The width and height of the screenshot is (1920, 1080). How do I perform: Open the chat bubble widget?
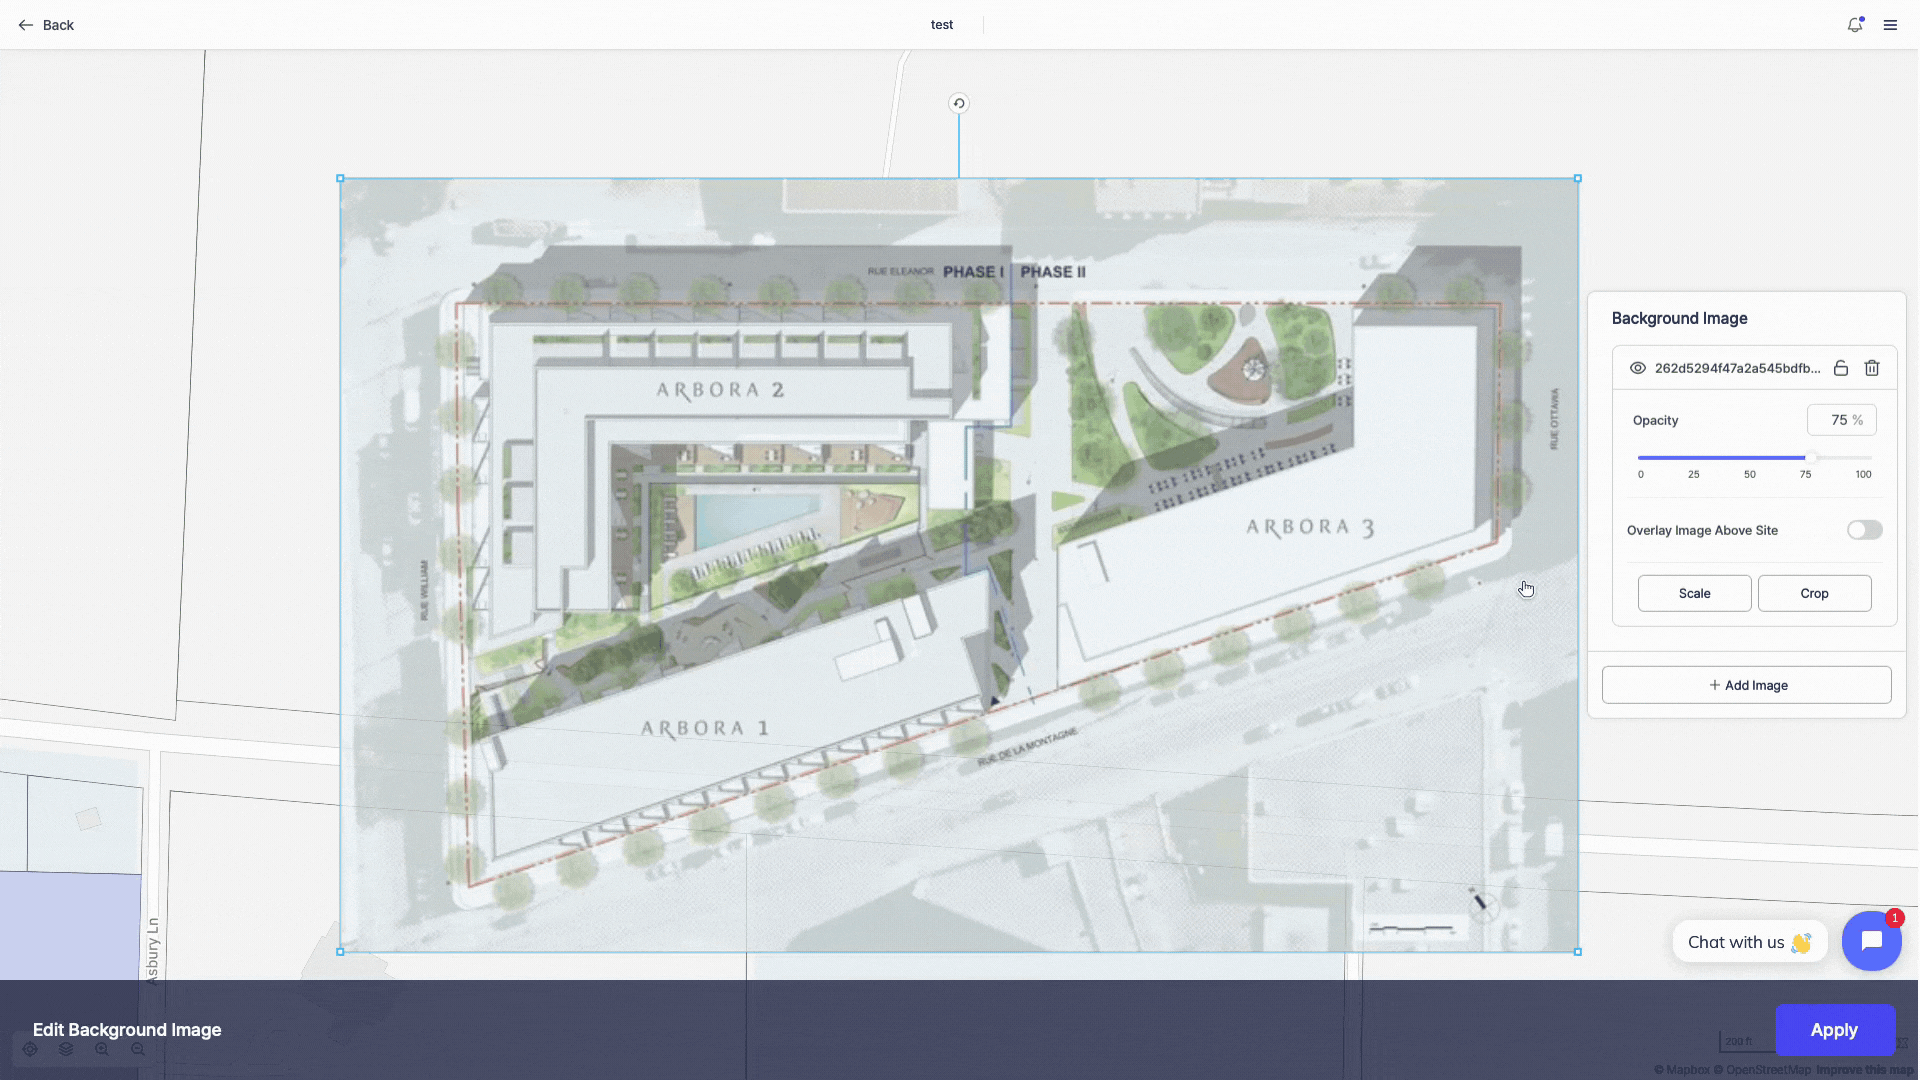1871,941
